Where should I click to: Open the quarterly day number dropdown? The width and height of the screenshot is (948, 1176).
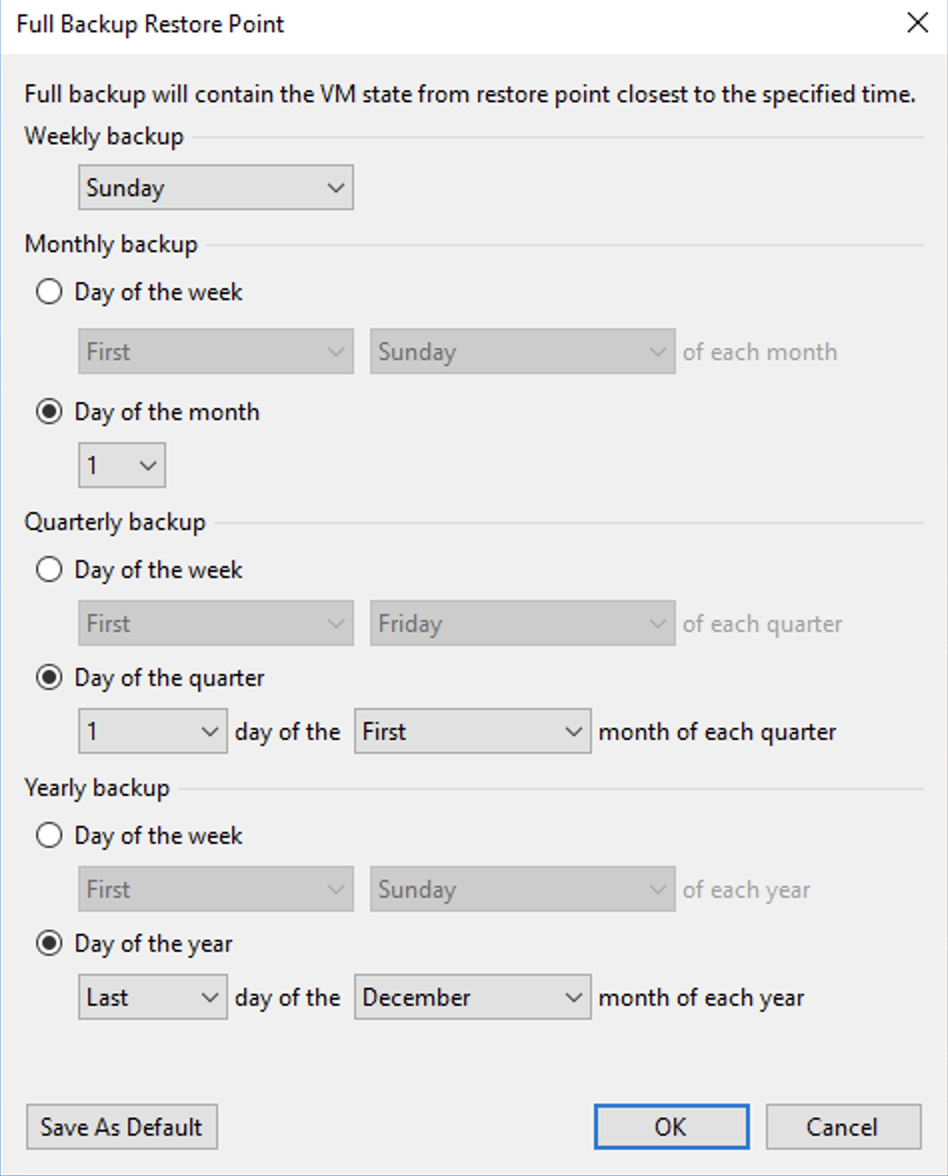tap(153, 732)
